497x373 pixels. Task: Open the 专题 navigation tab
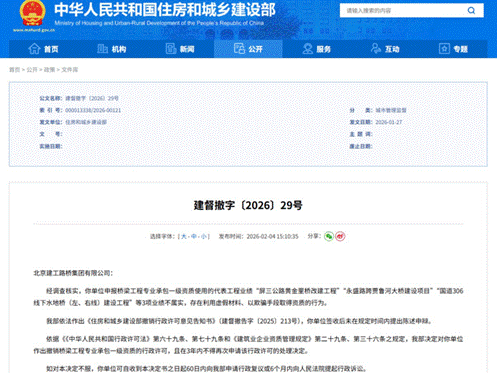click(x=453, y=49)
